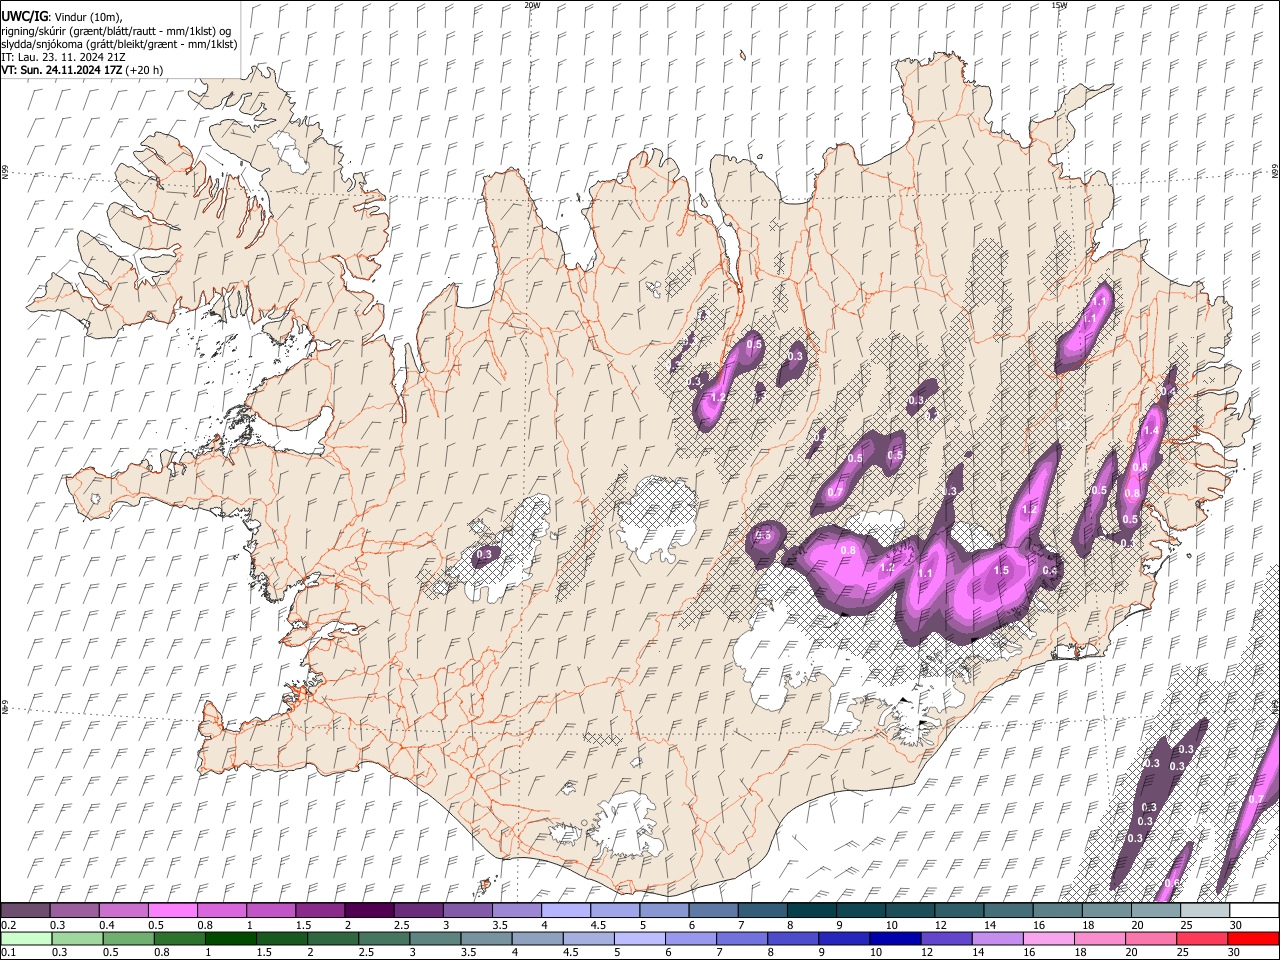
Task: Pick the bright red swatch ending the rain legend
Action: [x=1252, y=938]
